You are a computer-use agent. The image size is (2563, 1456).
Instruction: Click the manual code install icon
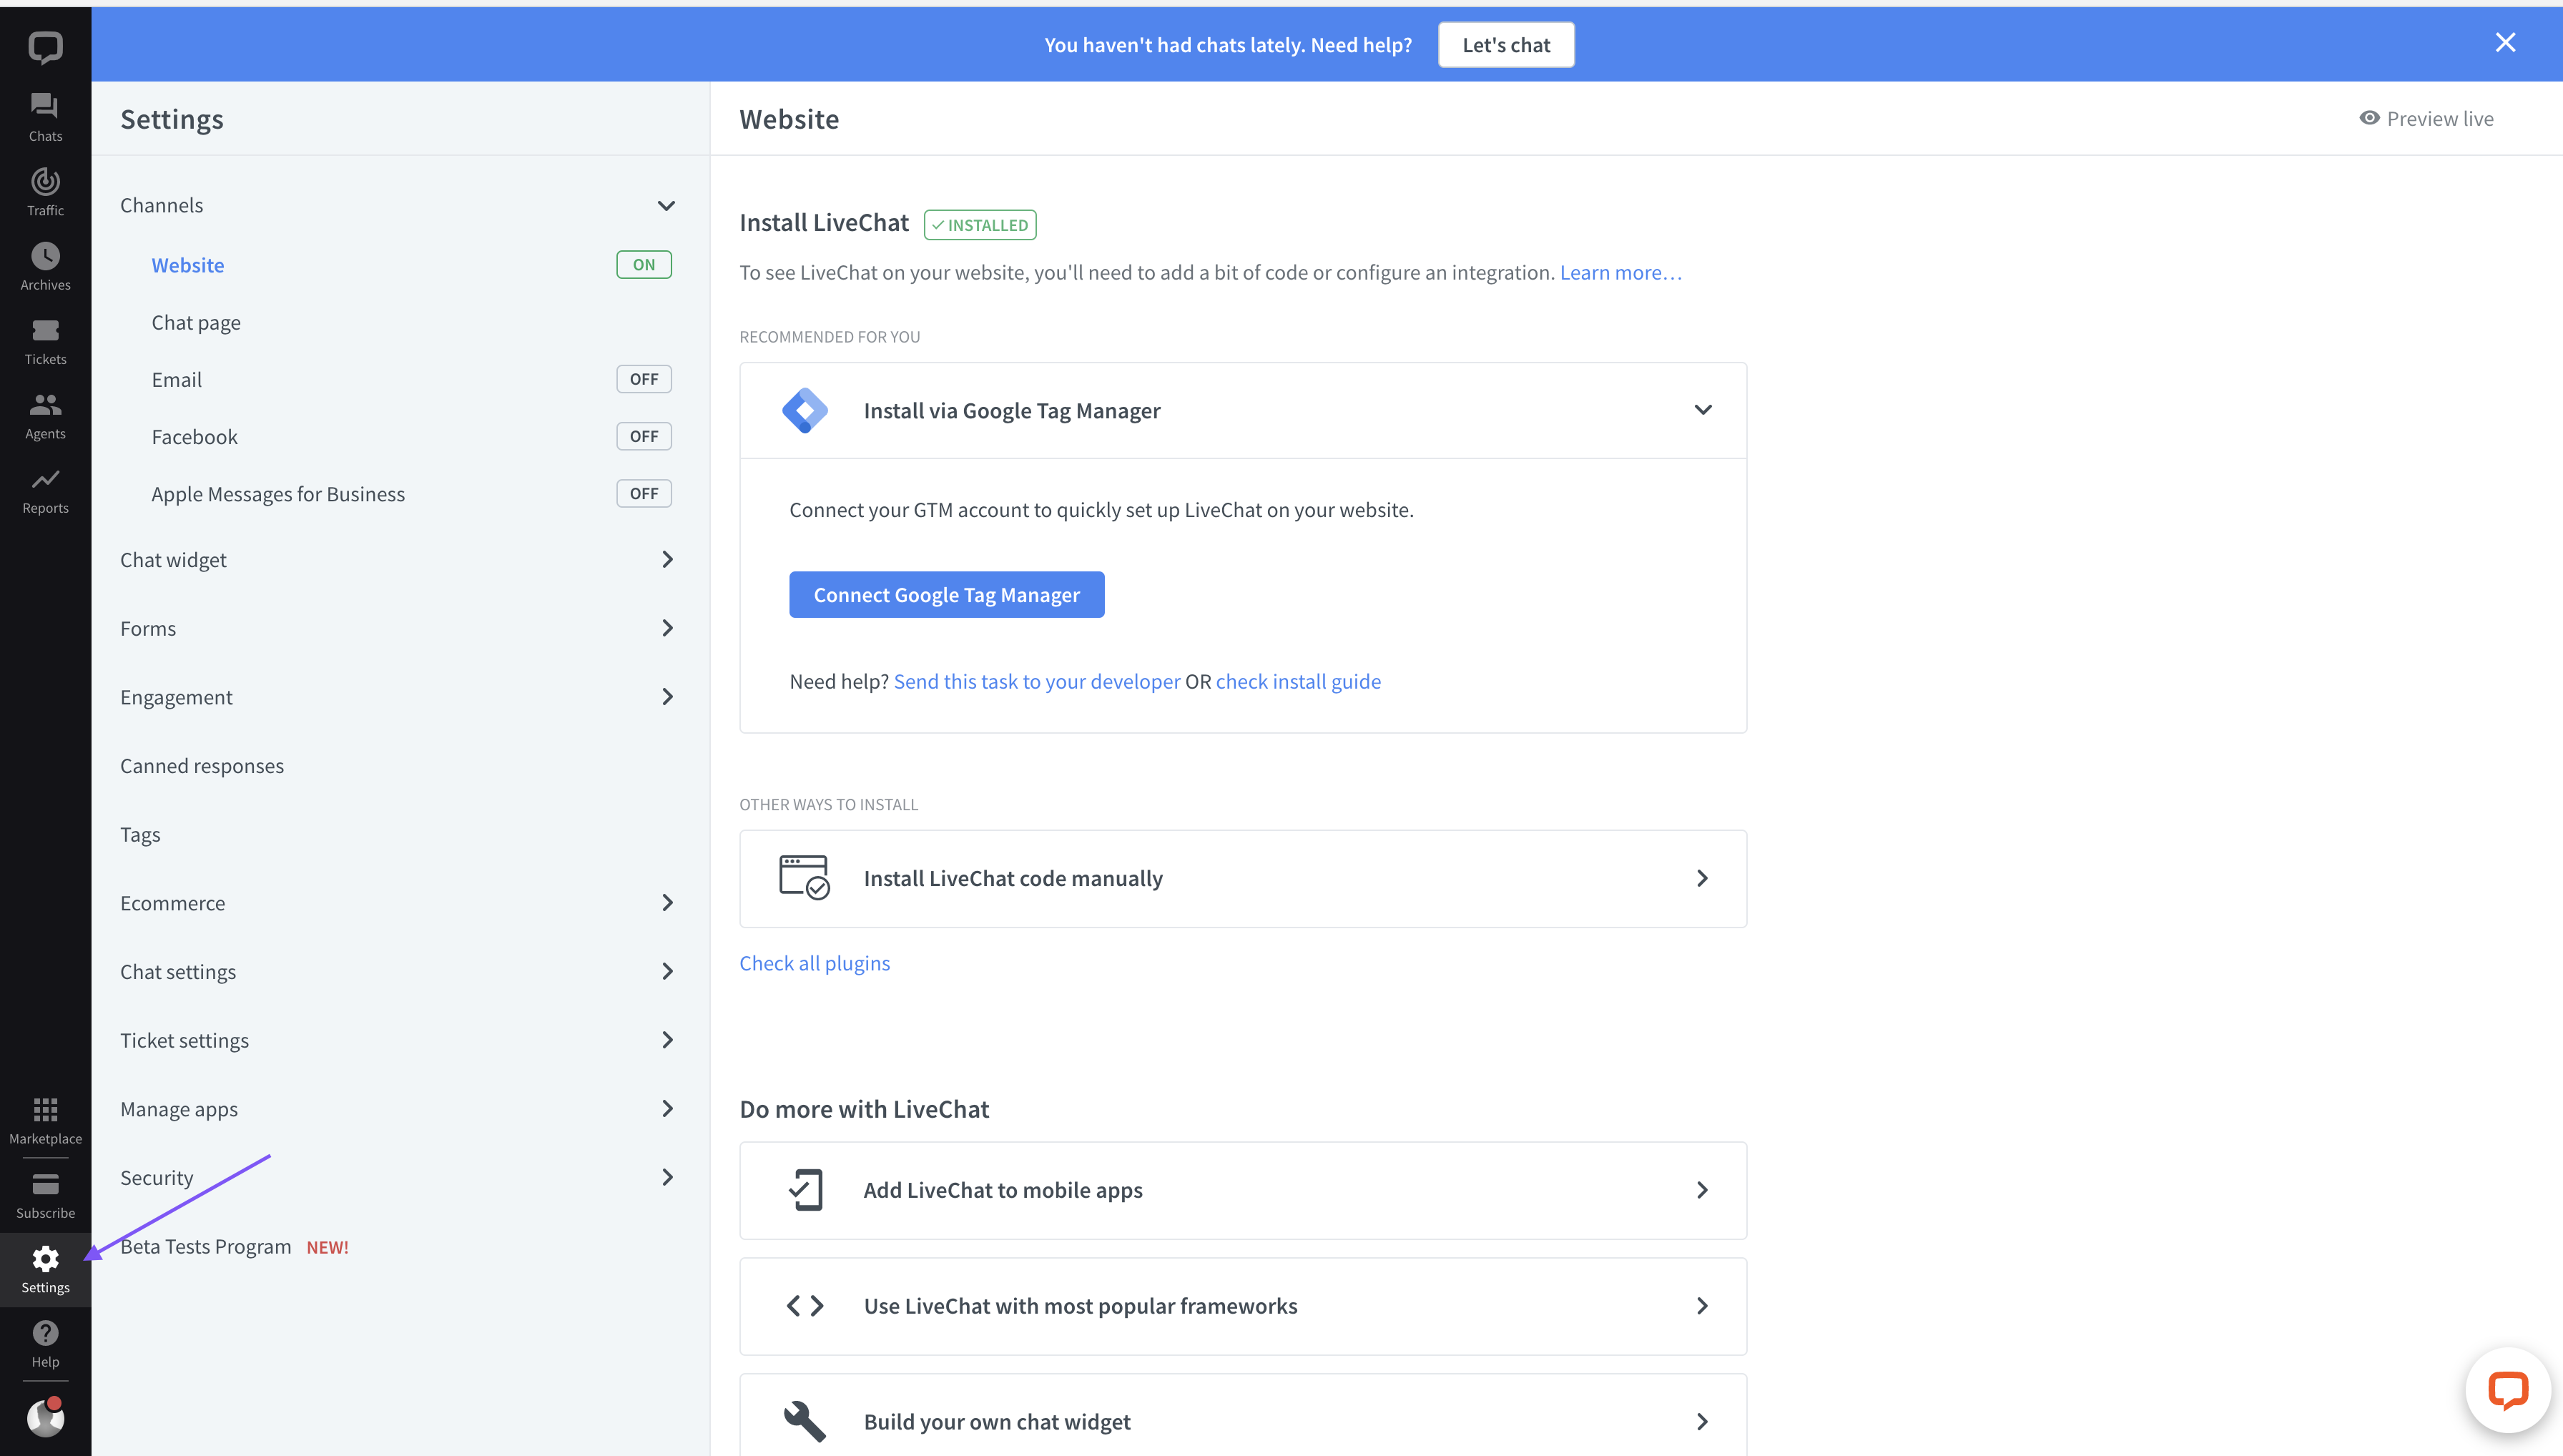804,877
